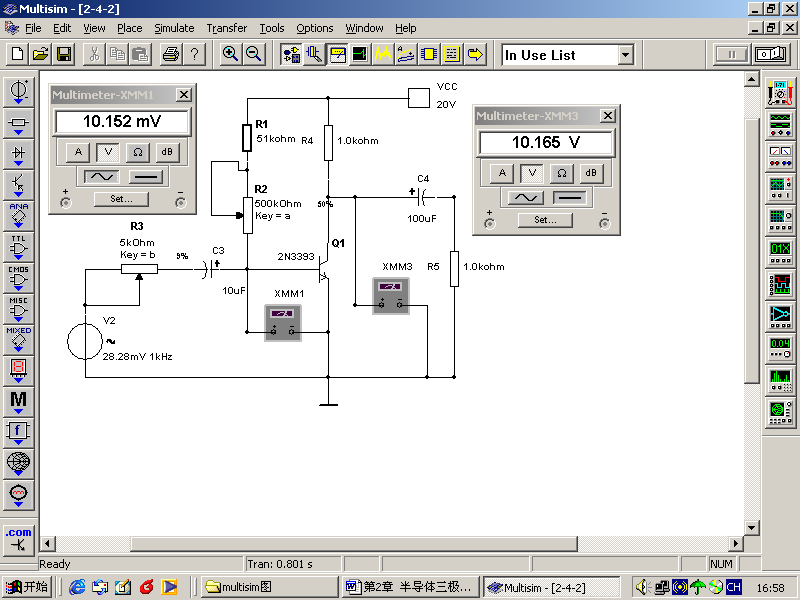Image resolution: width=800 pixels, height=600 pixels.
Task: Open the grapher/analysis yellow waveform icon
Action: 383,54
